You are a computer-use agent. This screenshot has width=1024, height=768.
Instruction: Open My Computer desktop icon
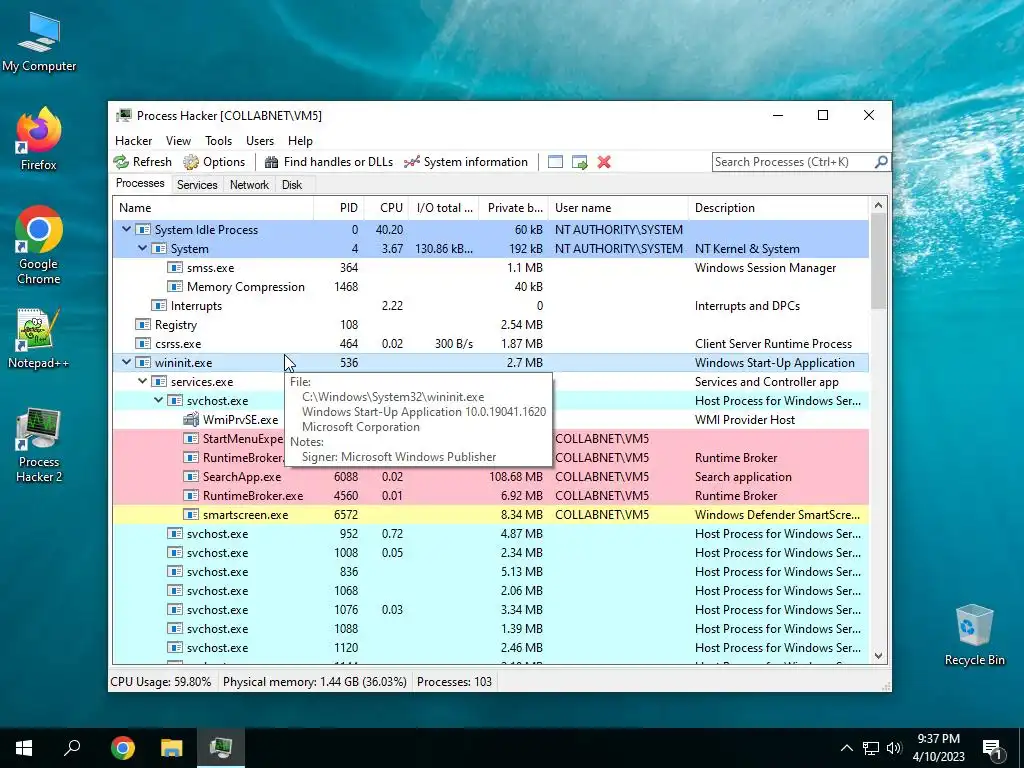39,42
